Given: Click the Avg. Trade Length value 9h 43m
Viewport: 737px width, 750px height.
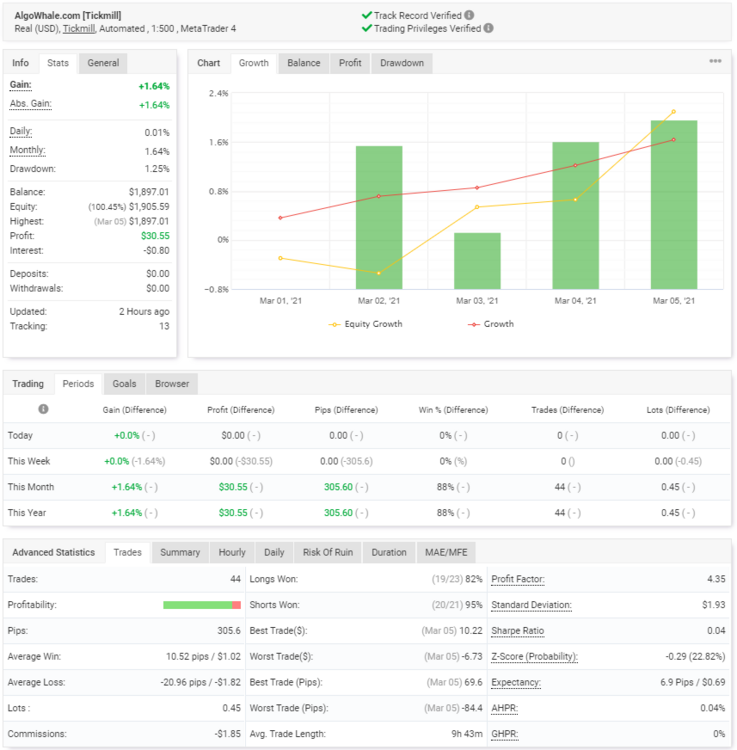Looking at the screenshot, I should pos(467,734).
